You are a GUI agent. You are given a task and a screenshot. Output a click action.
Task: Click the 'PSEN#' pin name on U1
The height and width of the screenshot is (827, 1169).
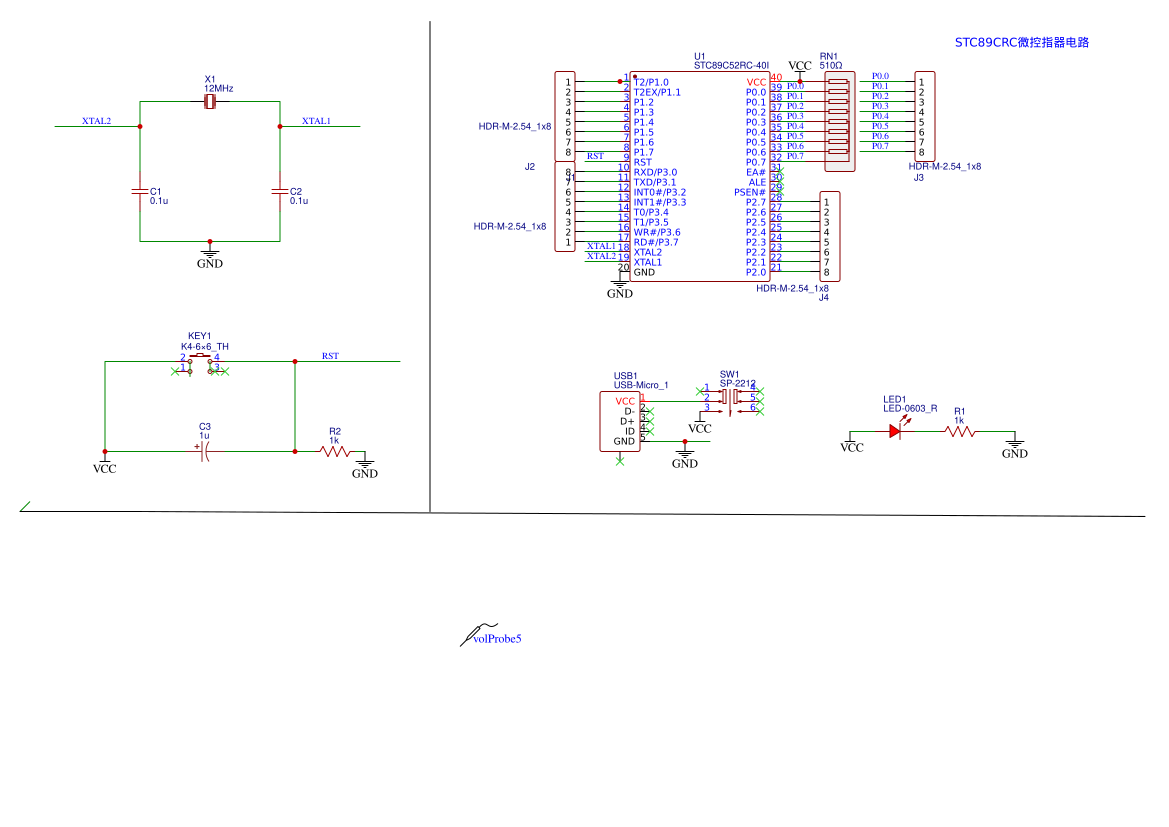(750, 192)
